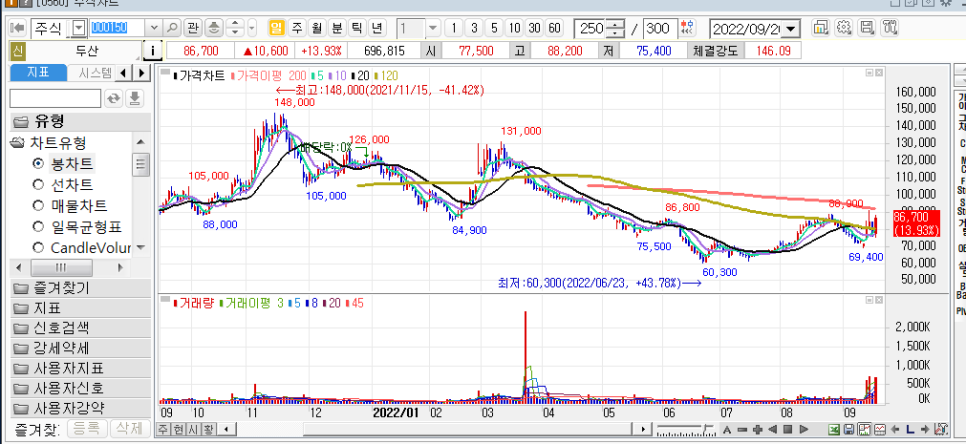Switch to the 지표 tab
The height and width of the screenshot is (444, 966).
click(x=38, y=73)
